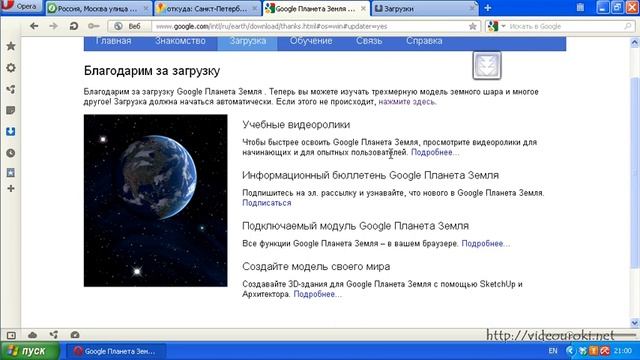This screenshot has width=640, height=360.
Task: Click the password wand key icon
Action: pyautogui.click(x=93, y=26)
